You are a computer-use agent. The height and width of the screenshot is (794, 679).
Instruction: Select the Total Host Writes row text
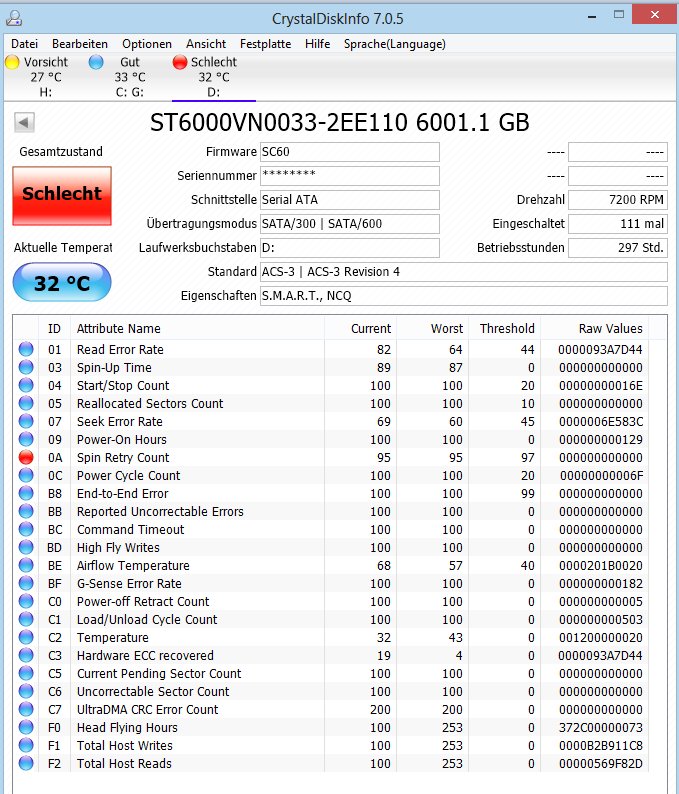tap(125, 745)
